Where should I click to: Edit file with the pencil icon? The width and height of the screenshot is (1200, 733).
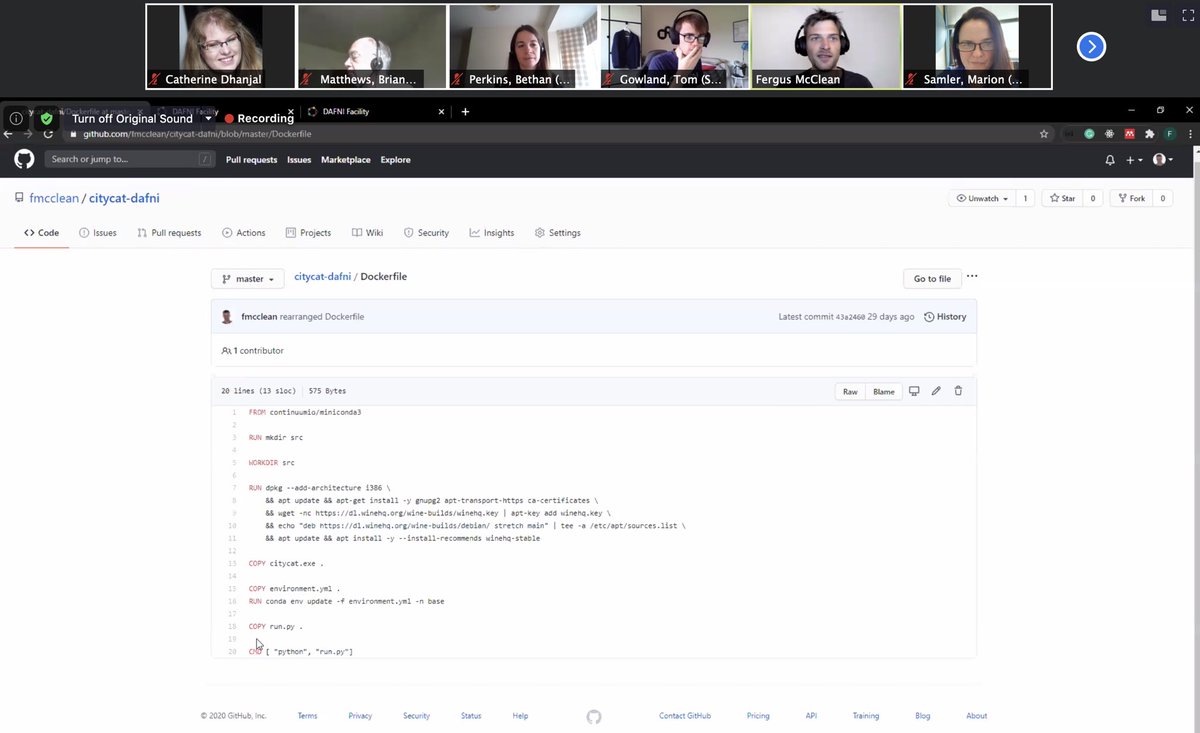(936, 391)
